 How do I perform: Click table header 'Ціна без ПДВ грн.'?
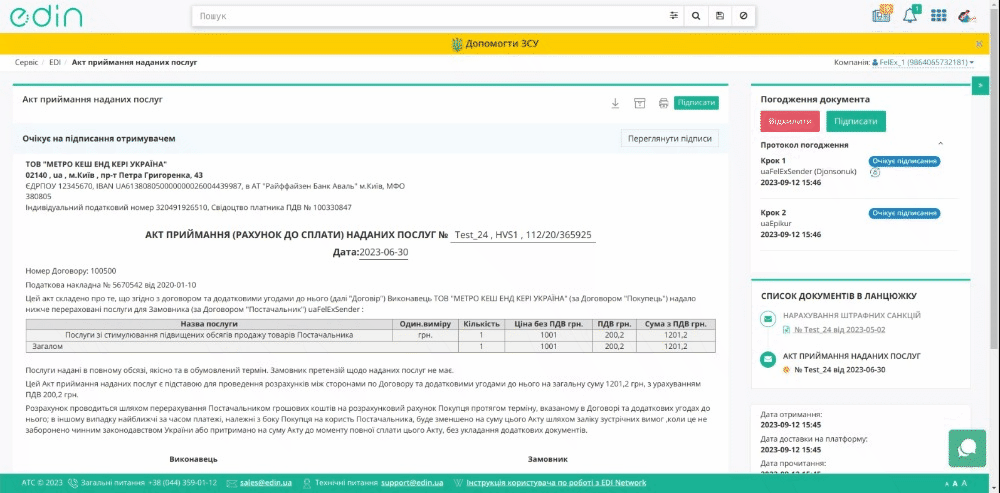548,324
